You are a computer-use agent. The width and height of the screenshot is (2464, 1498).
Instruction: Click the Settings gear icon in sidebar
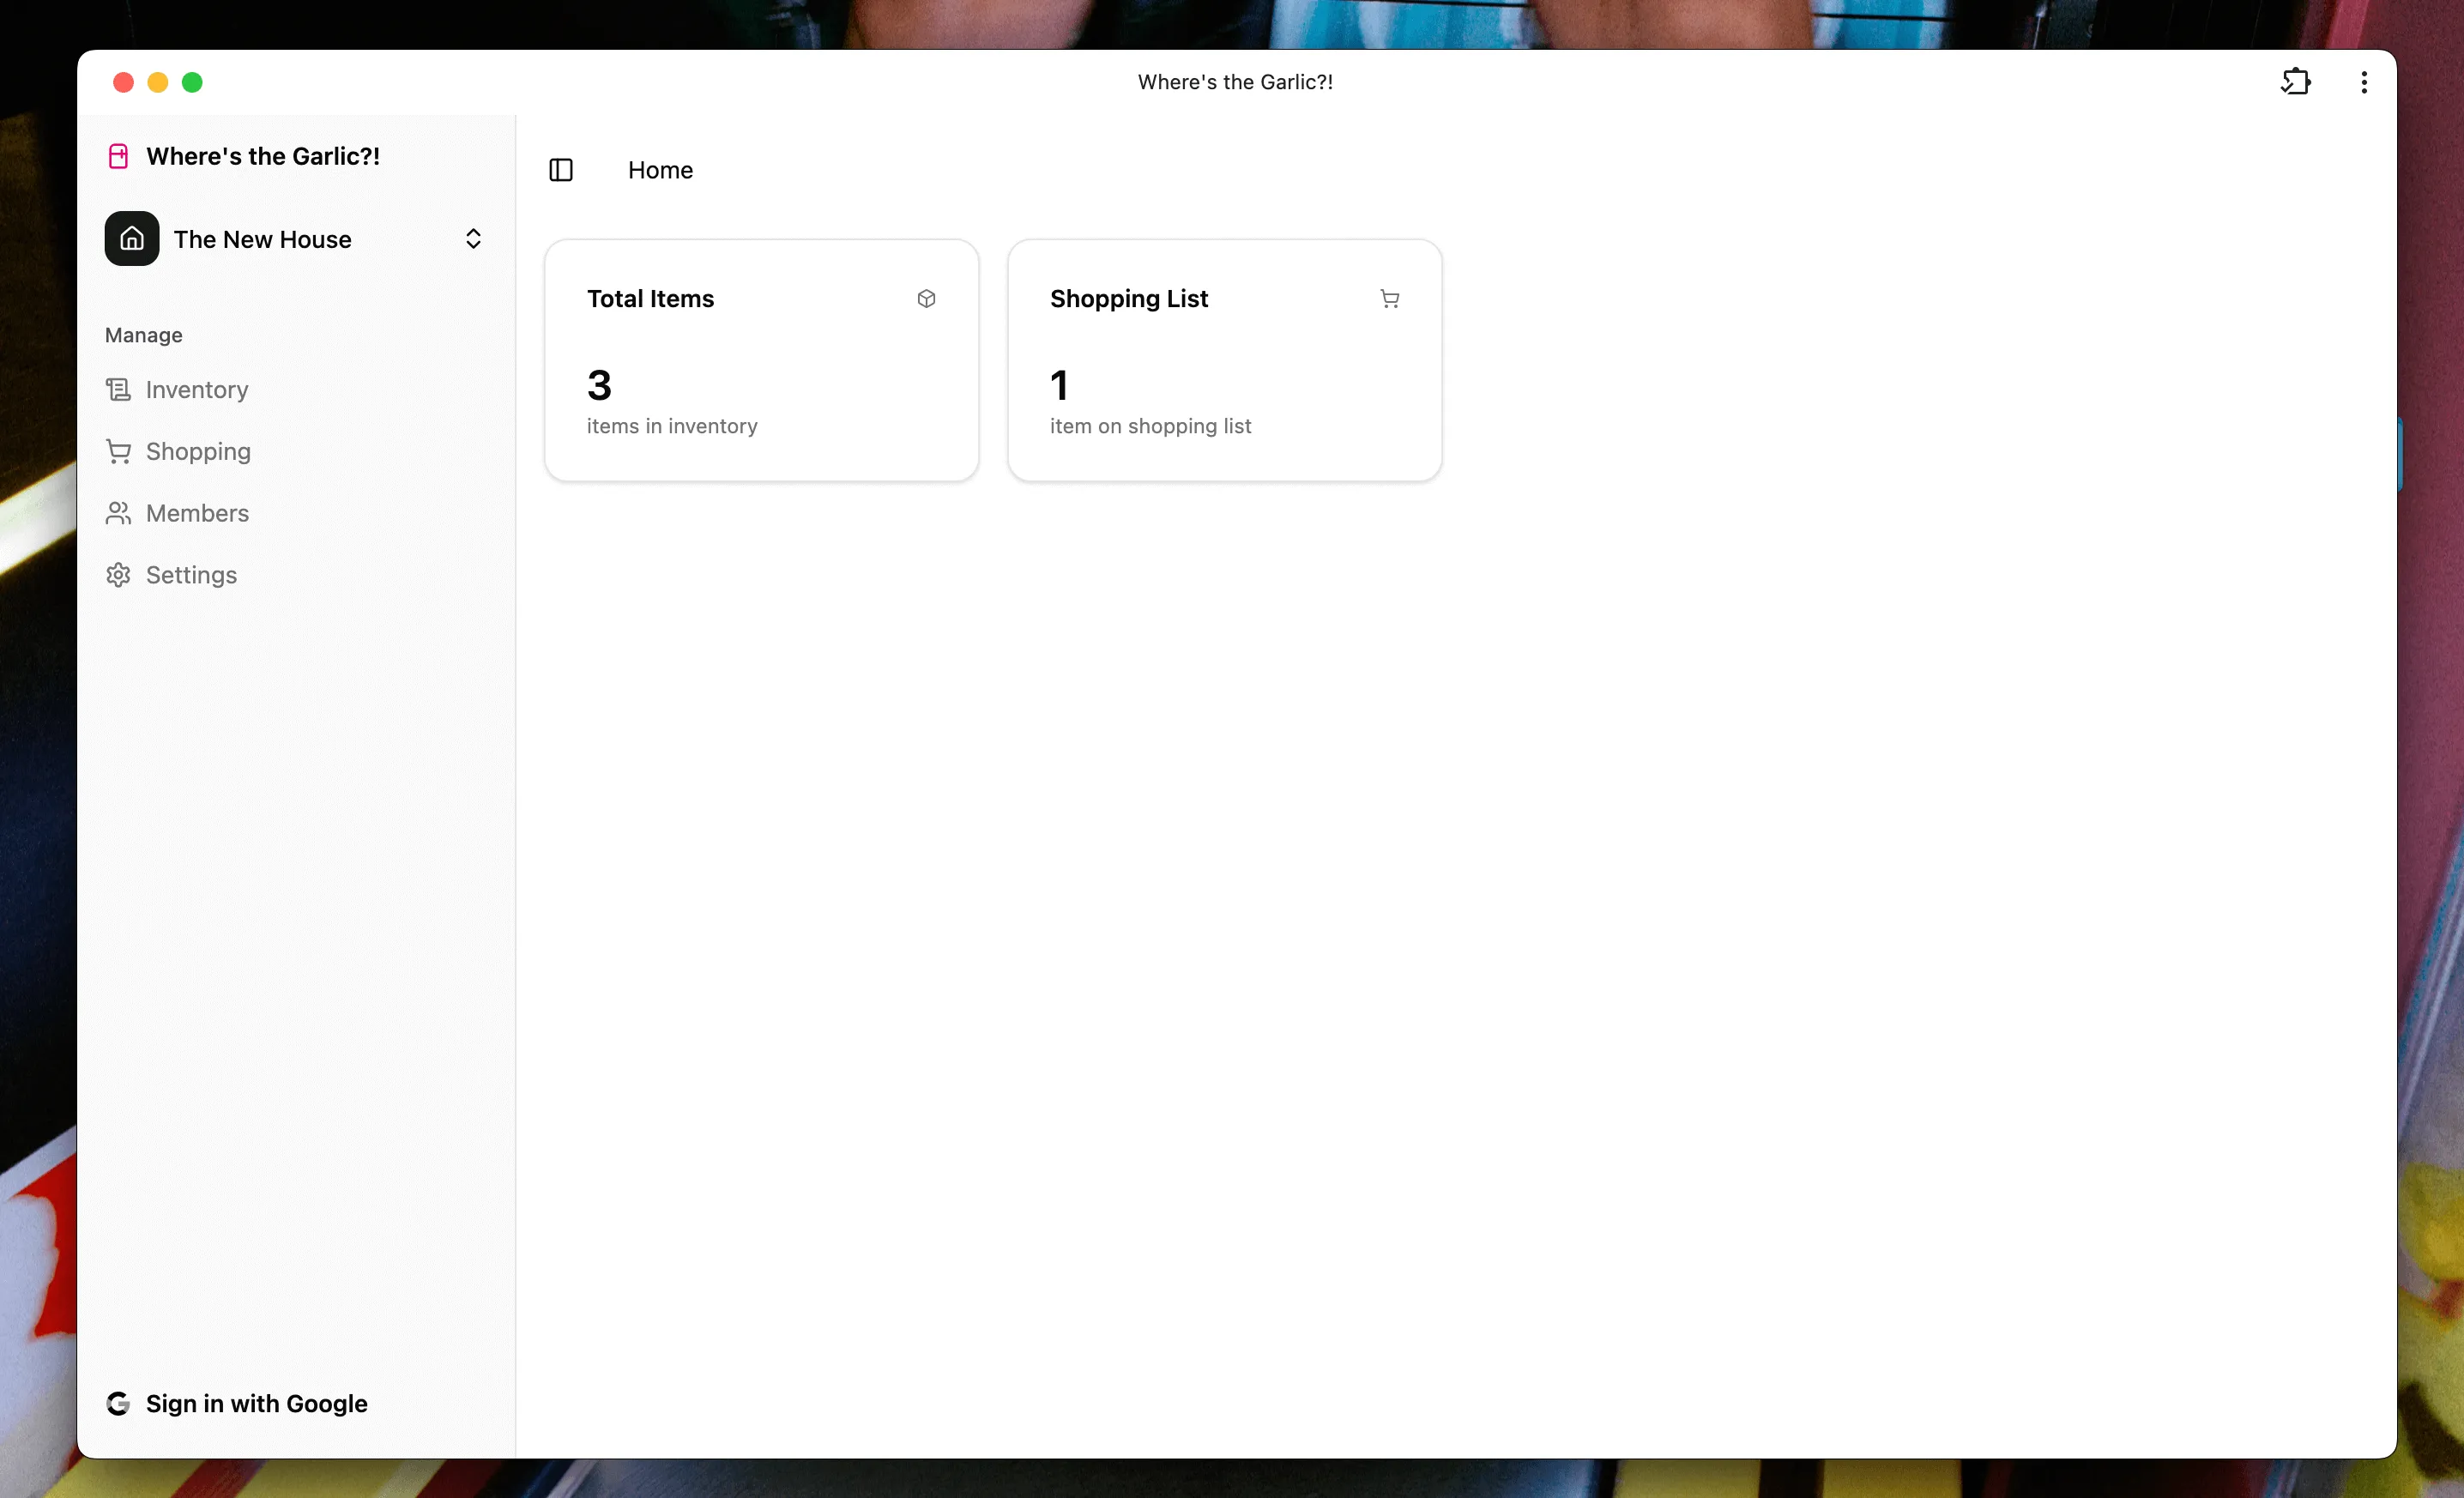(x=119, y=575)
